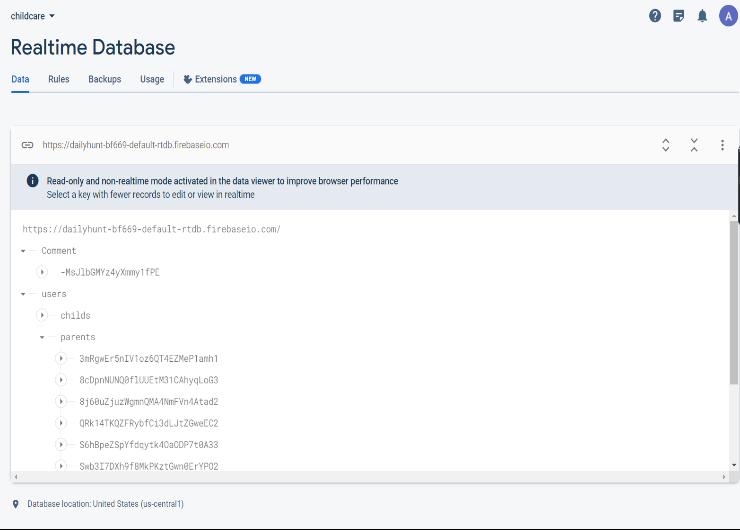Viewport: 740px width, 530px height.
Task: Click the Realtime Database heading
Action: pyautogui.click(x=93, y=47)
